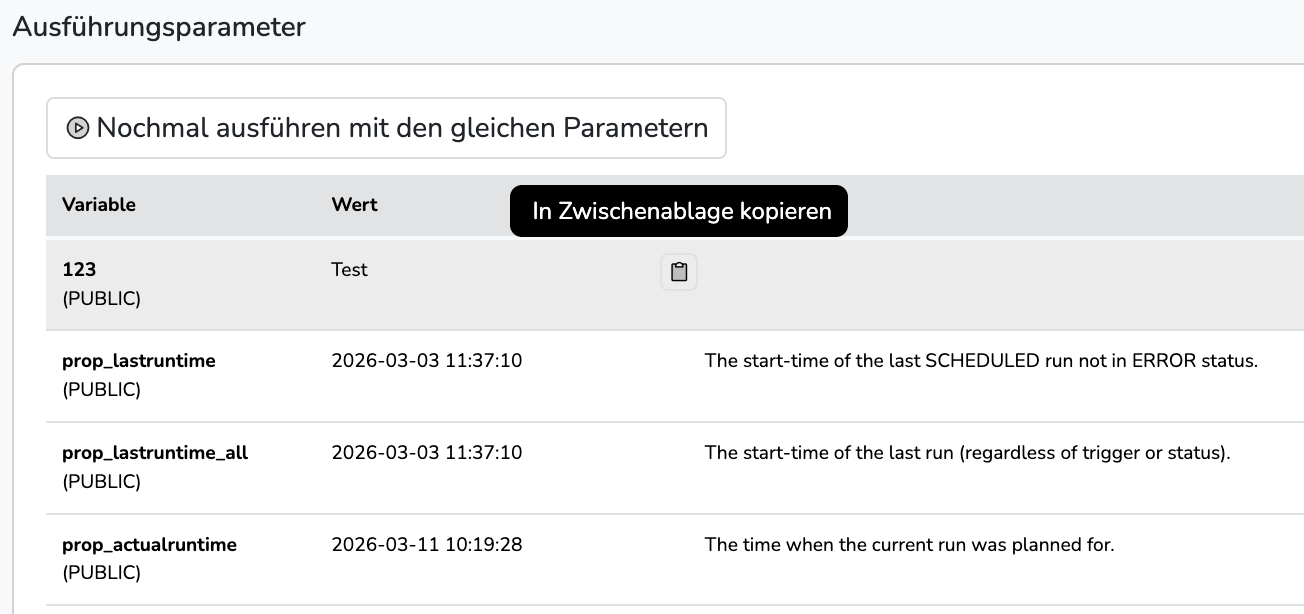The width and height of the screenshot is (1304, 614).
Task: Click description of current run planned time
Action: pyautogui.click(x=908, y=545)
